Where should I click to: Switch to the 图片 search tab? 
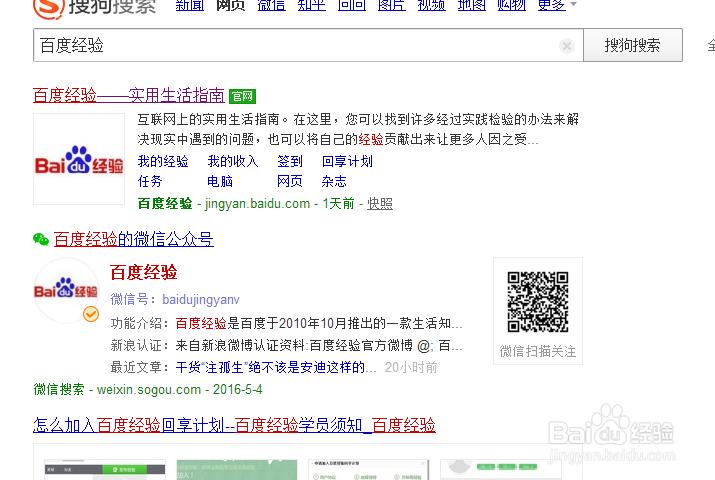[392, 5]
